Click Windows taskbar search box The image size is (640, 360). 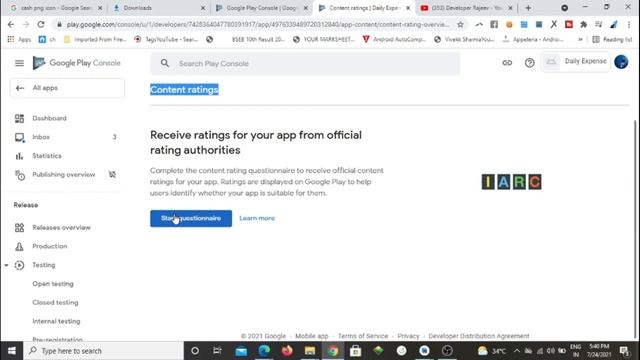(104, 351)
